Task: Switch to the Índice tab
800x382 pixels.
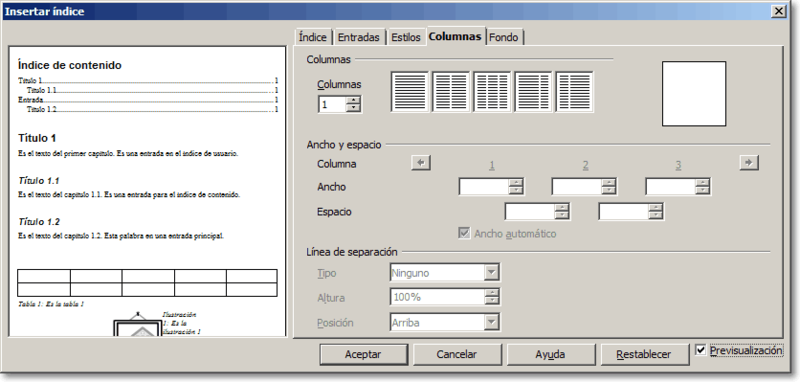Action: 313,37
